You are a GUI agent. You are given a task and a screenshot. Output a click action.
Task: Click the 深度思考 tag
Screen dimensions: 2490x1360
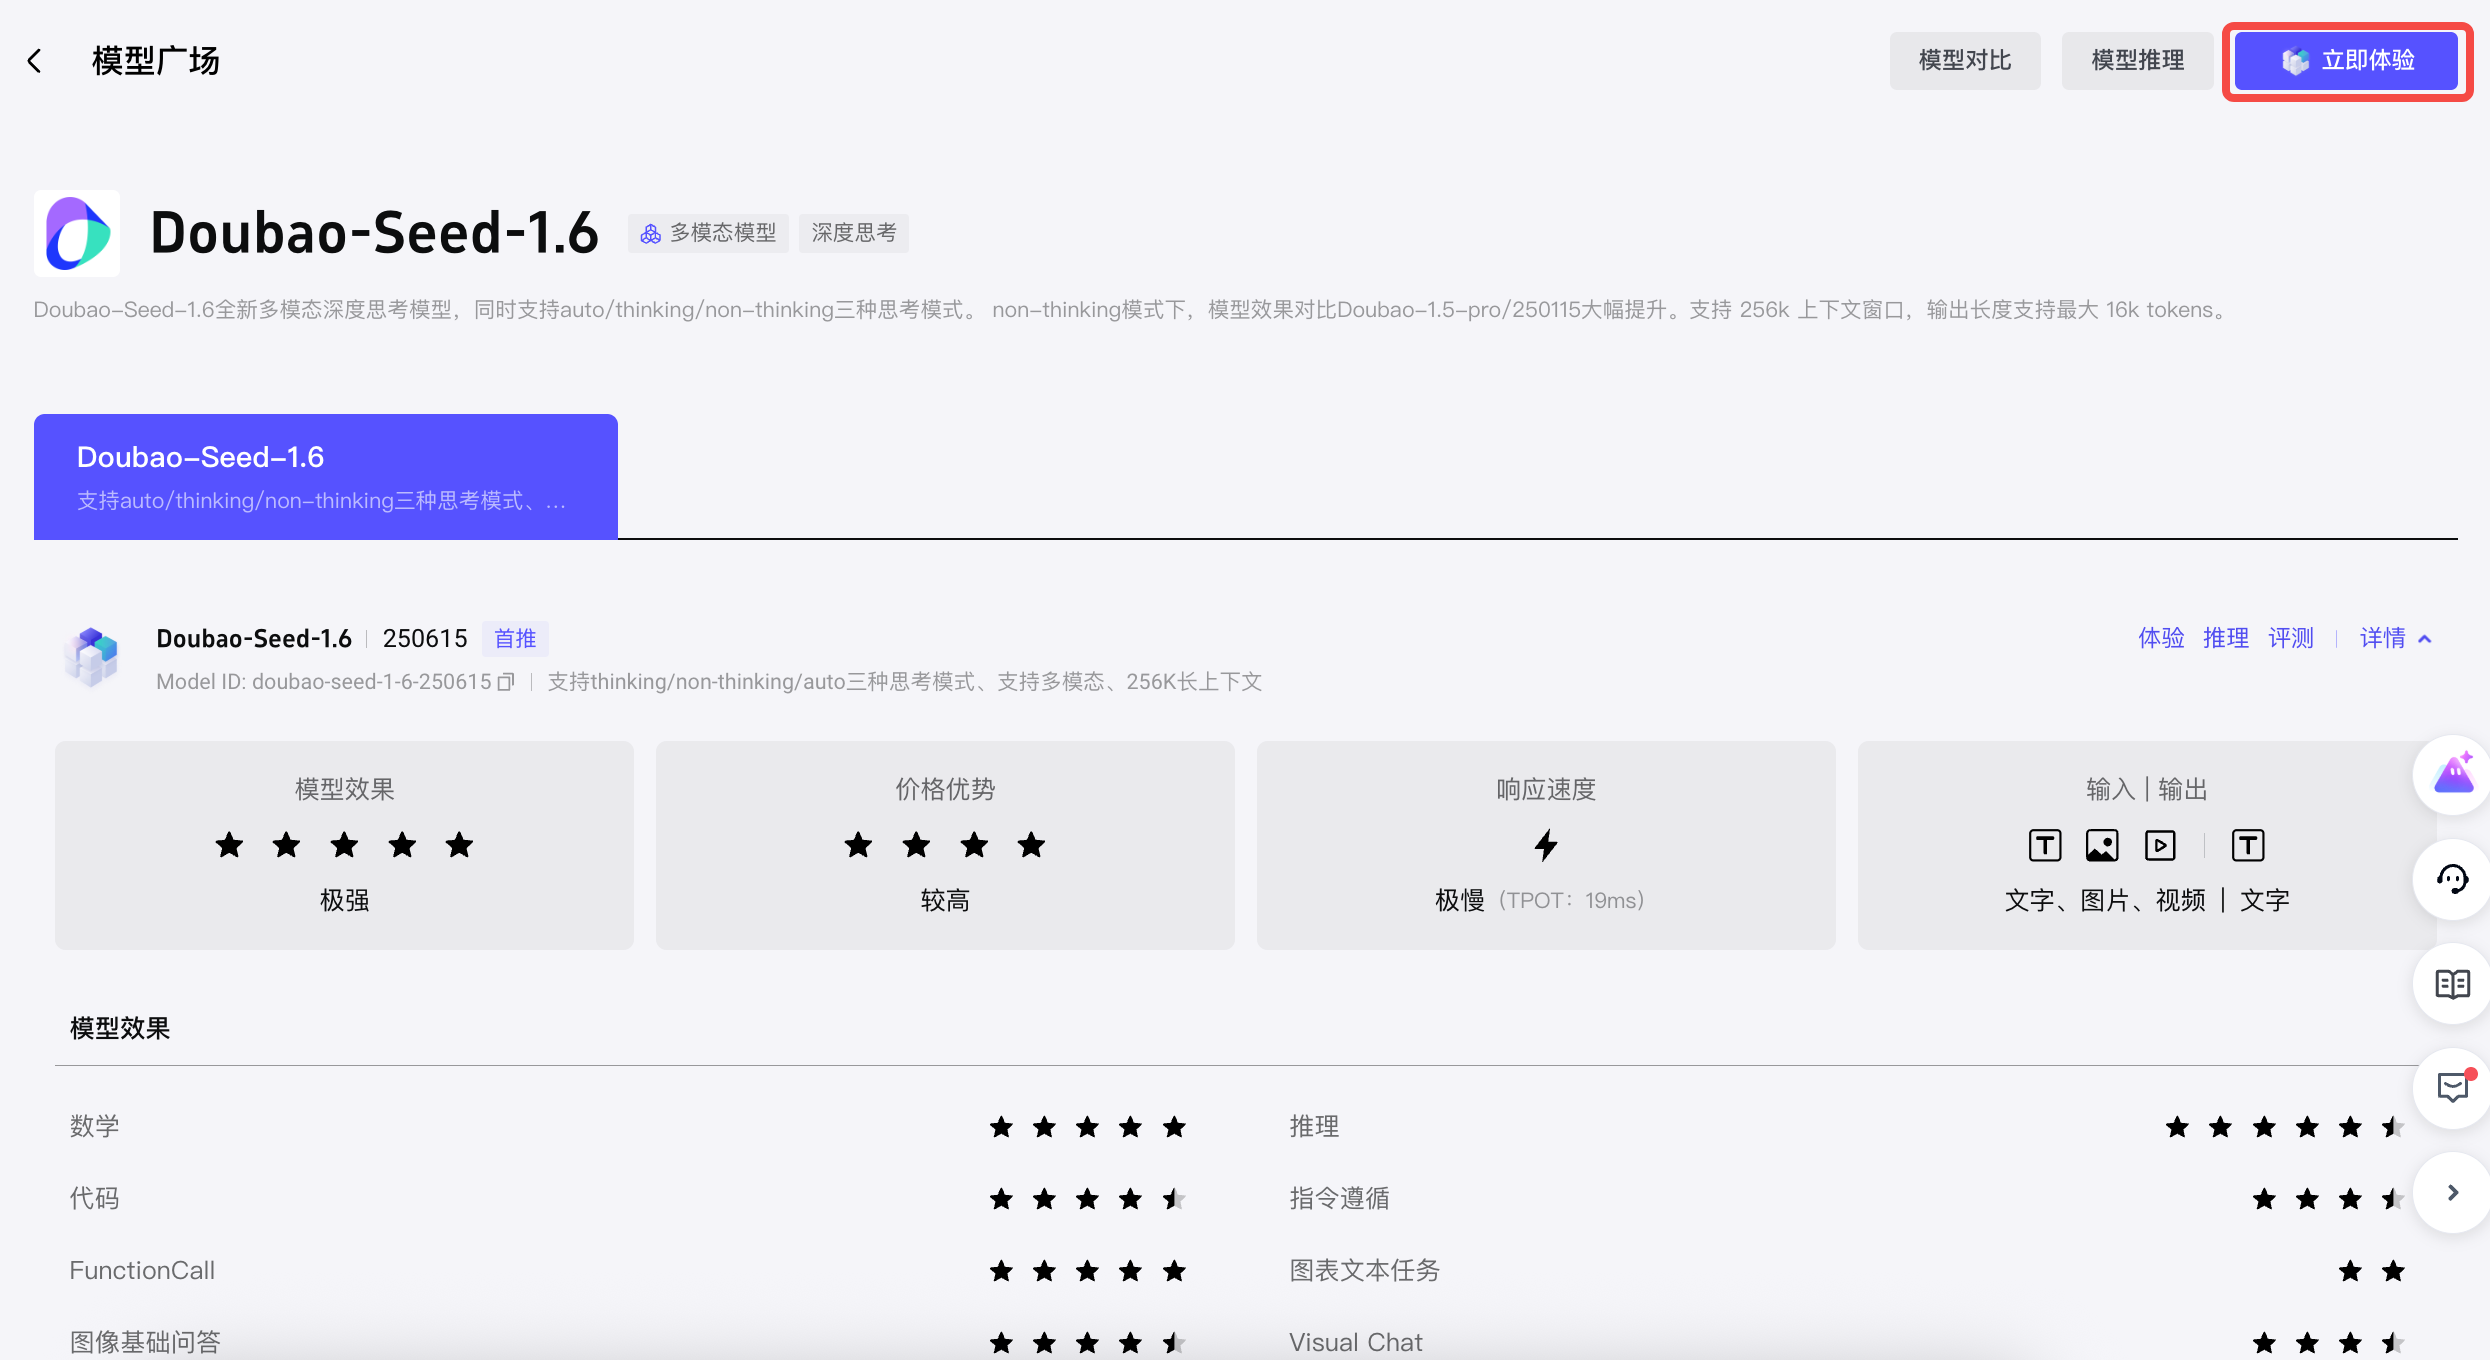(x=853, y=233)
